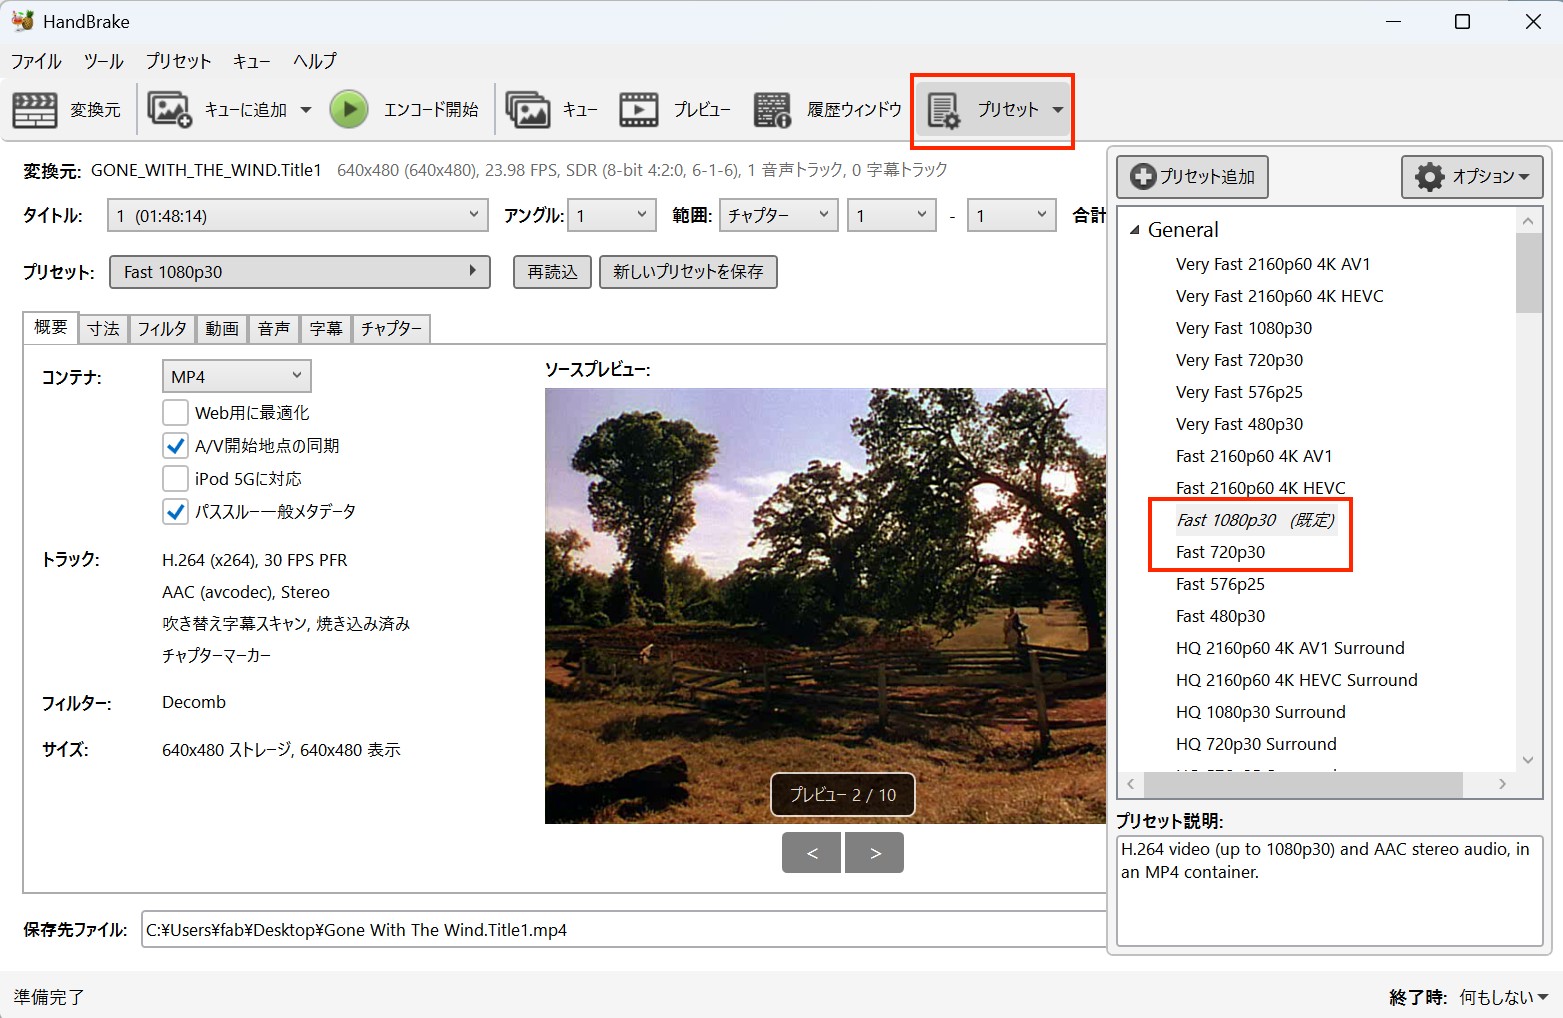The image size is (1563, 1018).
Task: Open the コンテナ MP4 dropdown
Action: [236, 376]
